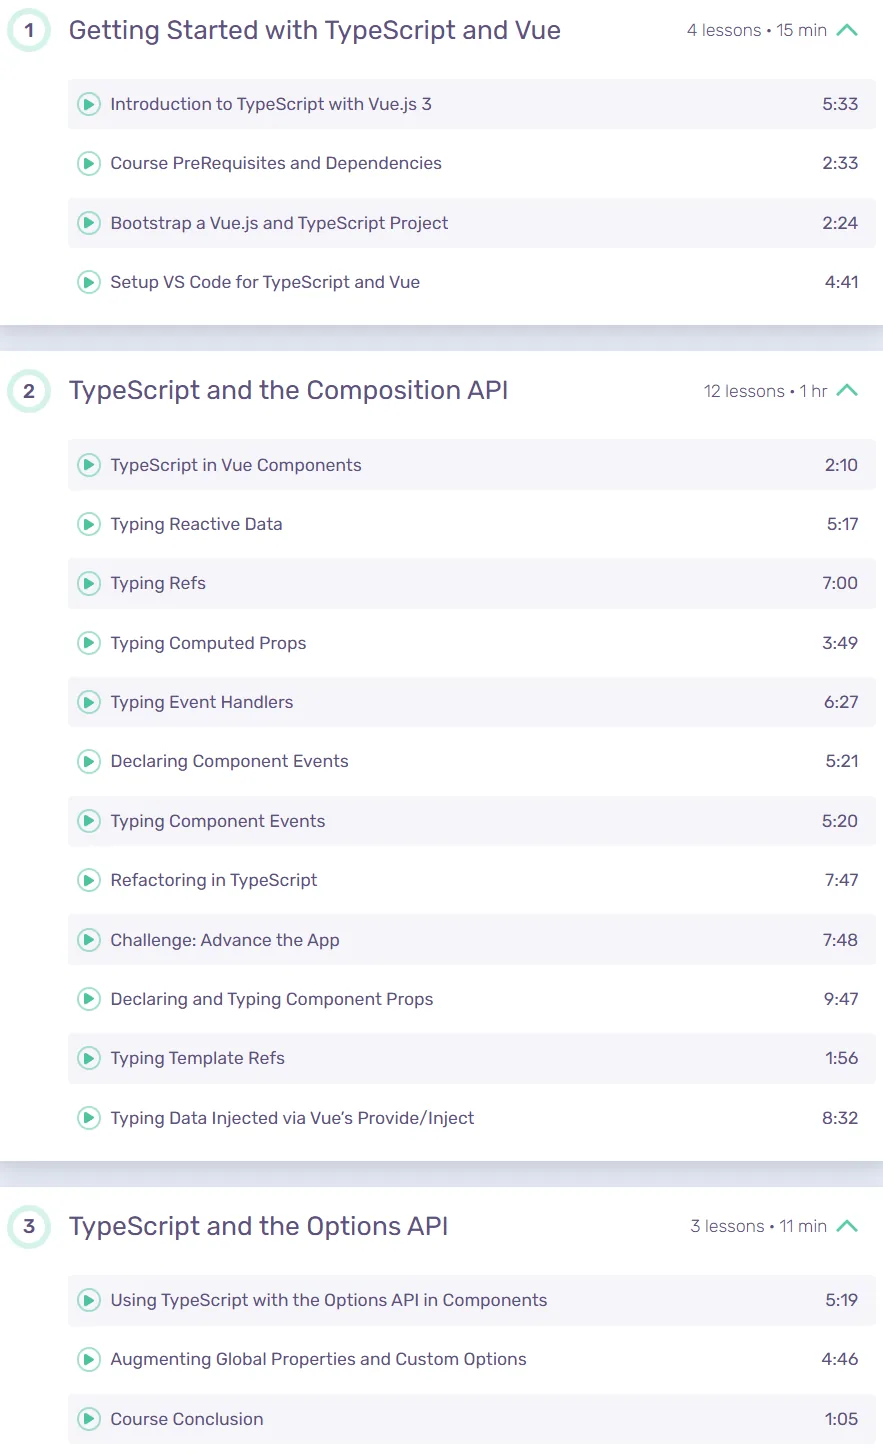The width and height of the screenshot is (883, 1455).
Task: Click Augmenting Global Properties and Custom Options title
Action: (318, 1359)
